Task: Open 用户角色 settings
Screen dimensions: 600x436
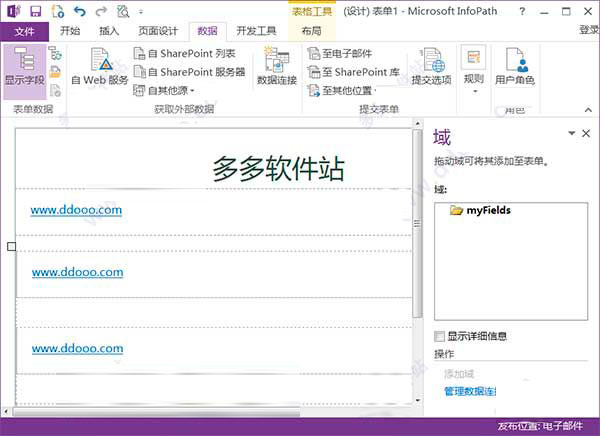Action: pyautogui.click(x=515, y=66)
